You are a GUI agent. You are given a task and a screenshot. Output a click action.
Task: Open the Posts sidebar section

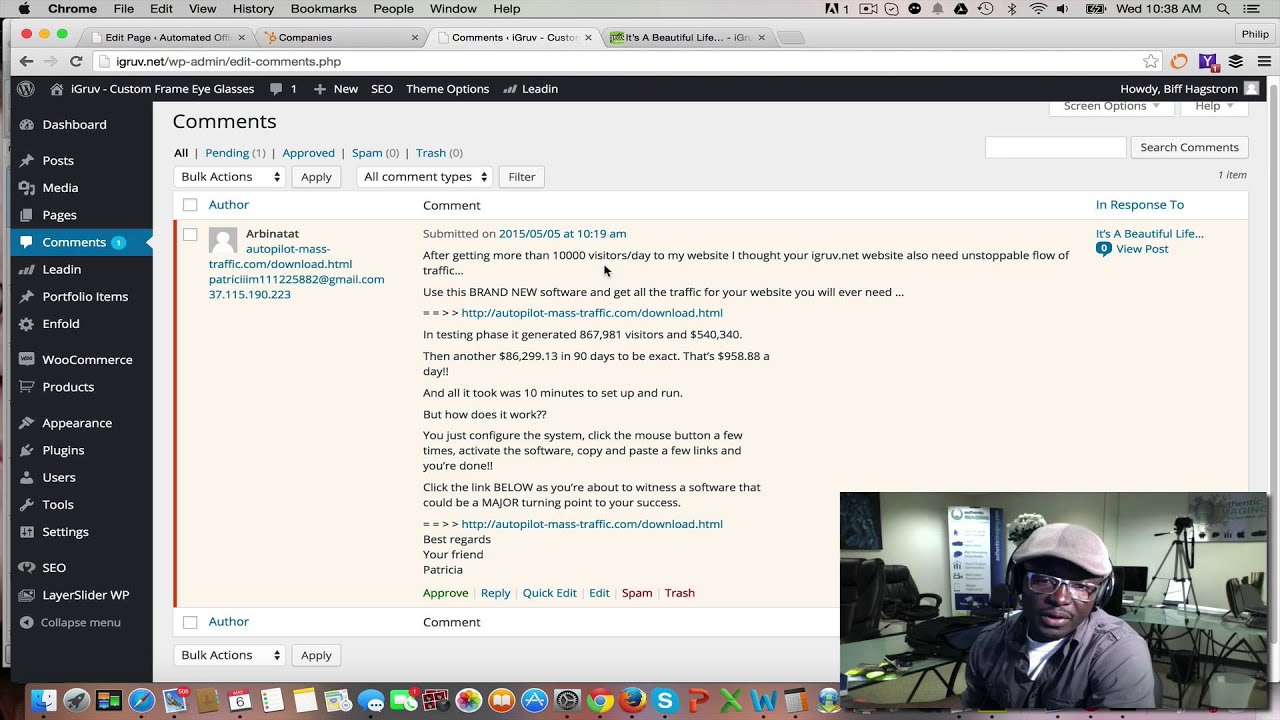(58, 161)
